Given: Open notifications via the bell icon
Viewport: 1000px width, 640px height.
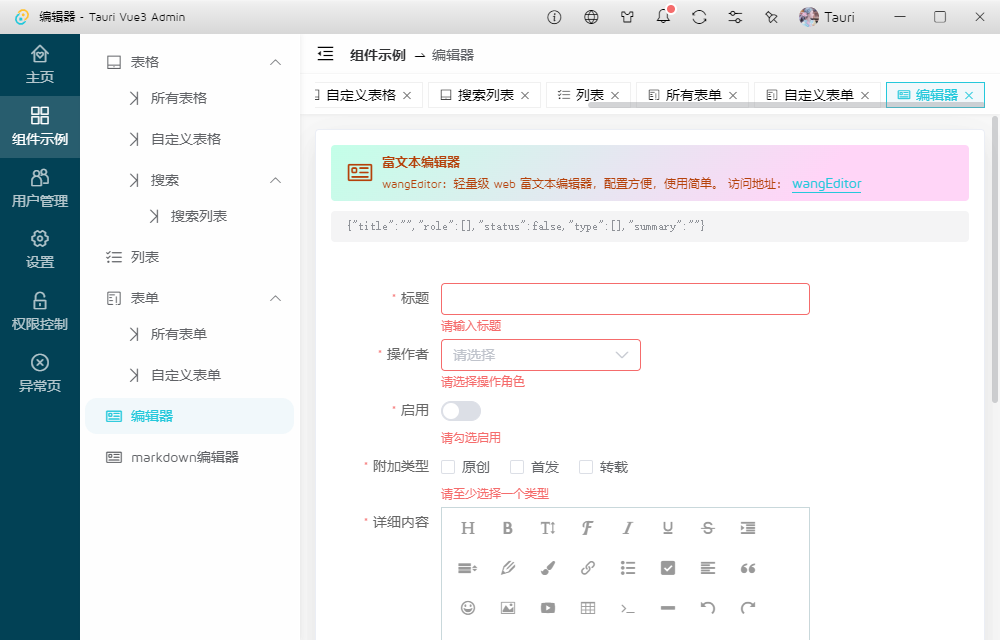Looking at the screenshot, I should [x=662, y=16].
